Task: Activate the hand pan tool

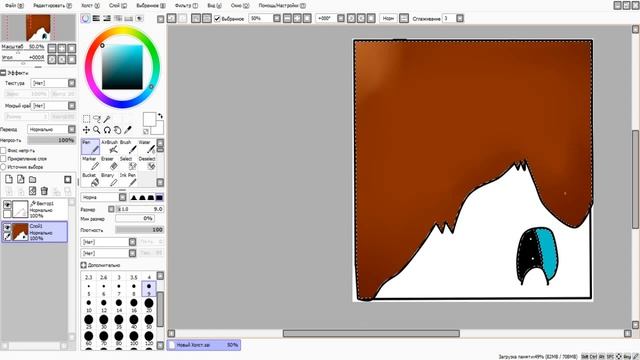Action: click(117, 130)
